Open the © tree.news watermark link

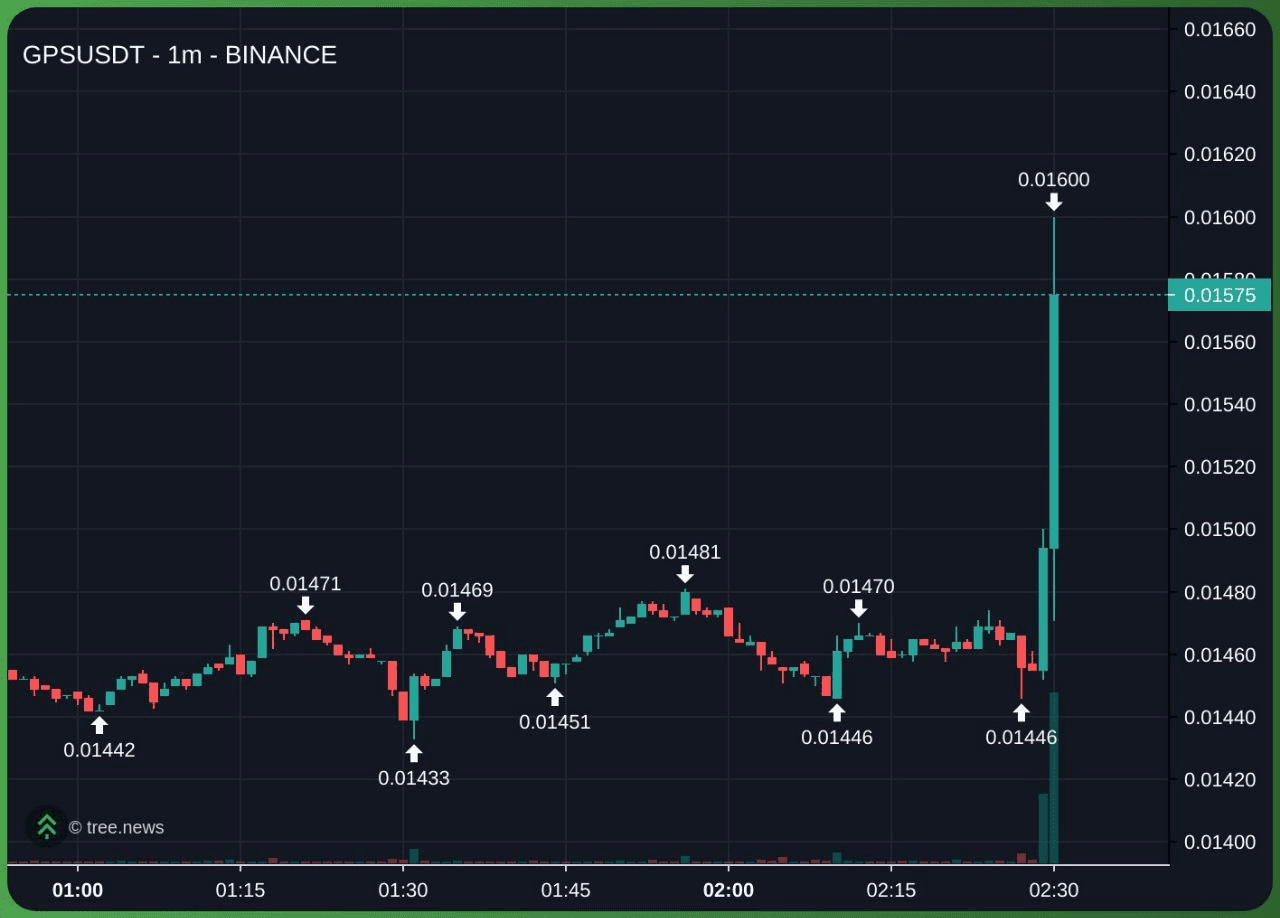click(x=116, y=827)
